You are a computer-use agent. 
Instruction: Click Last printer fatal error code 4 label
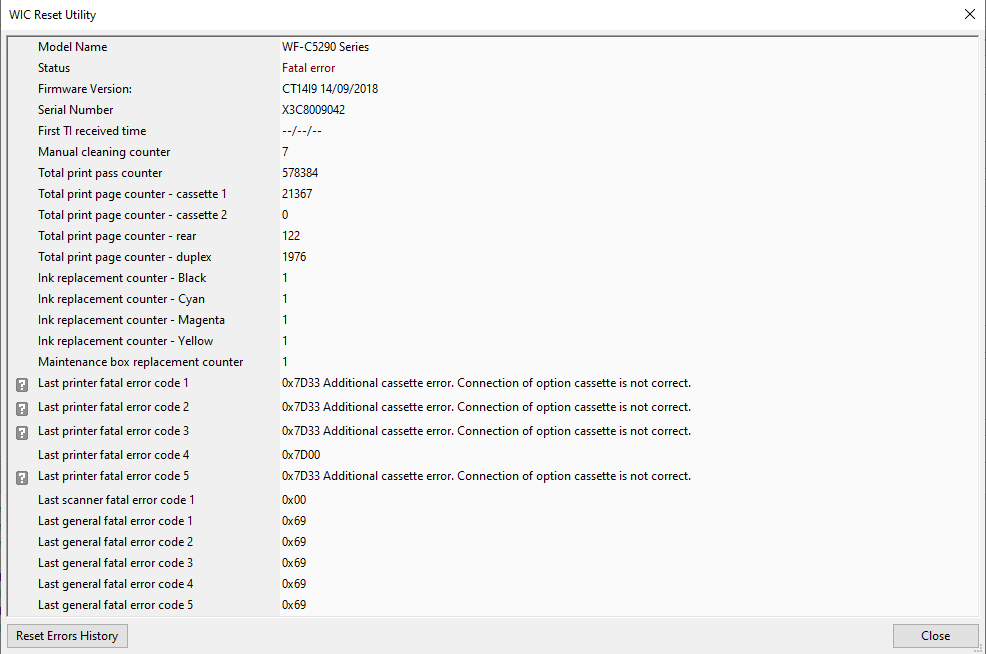[113, 455]
